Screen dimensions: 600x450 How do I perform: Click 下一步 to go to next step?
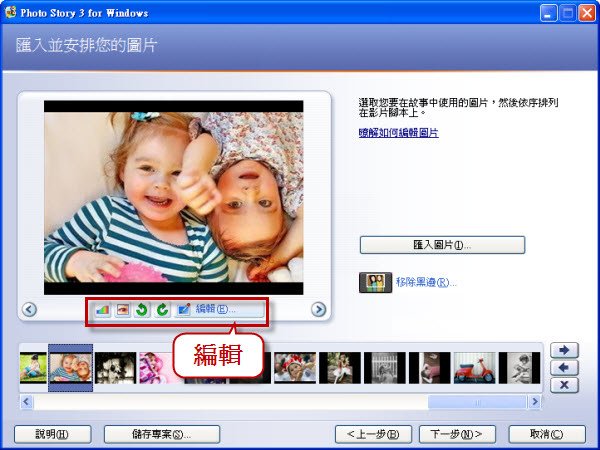click(x=457, y=434)
